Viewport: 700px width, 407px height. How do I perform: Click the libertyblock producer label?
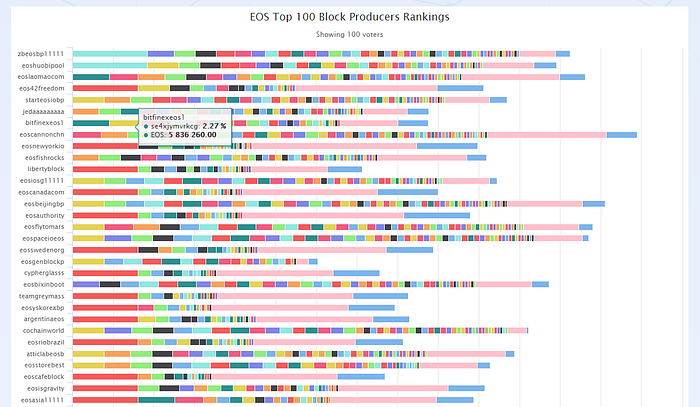point(46,169)
